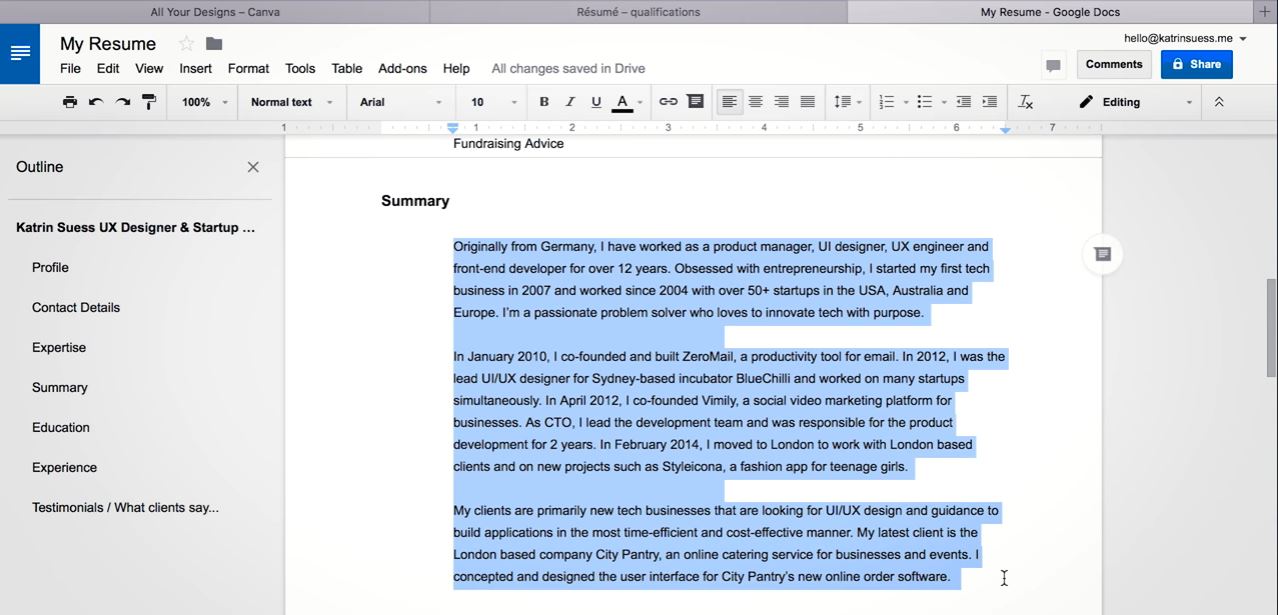Image resolution: width=1278 pixels, height=615 pixels.
Task: Insert a link with the link icon
Action: 668,102
